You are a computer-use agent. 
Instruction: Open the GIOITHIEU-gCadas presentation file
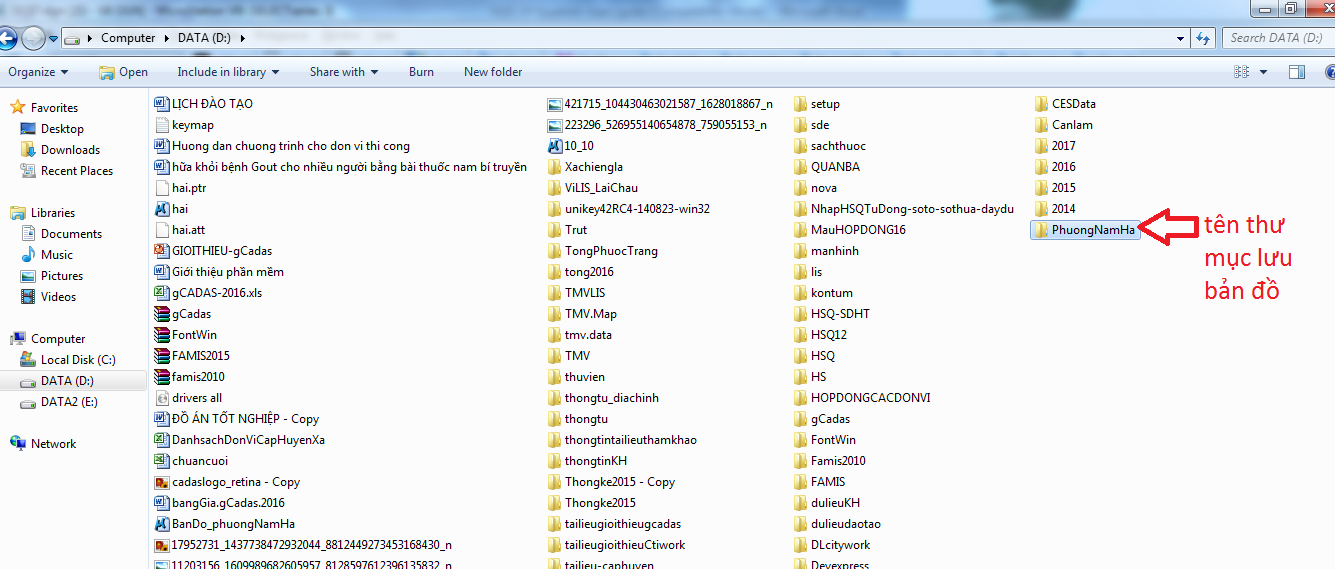click(221, 251)
